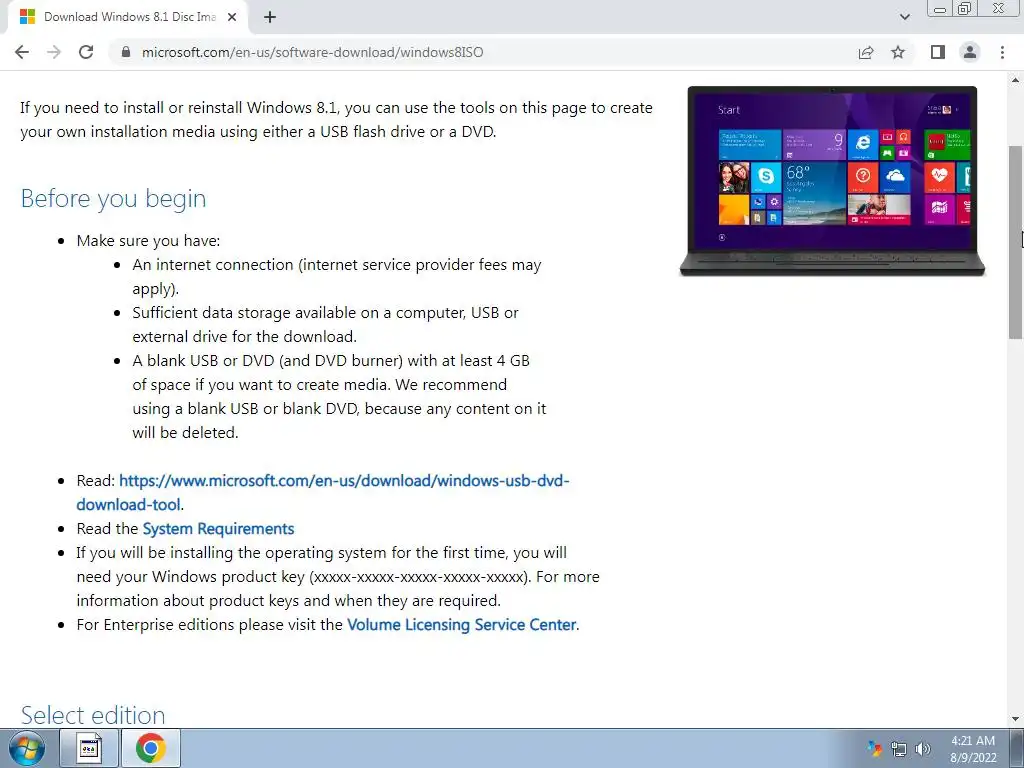Open the network status tray icon
The width and height of the screenshot is (1024, 768).
tap(899, 748)
